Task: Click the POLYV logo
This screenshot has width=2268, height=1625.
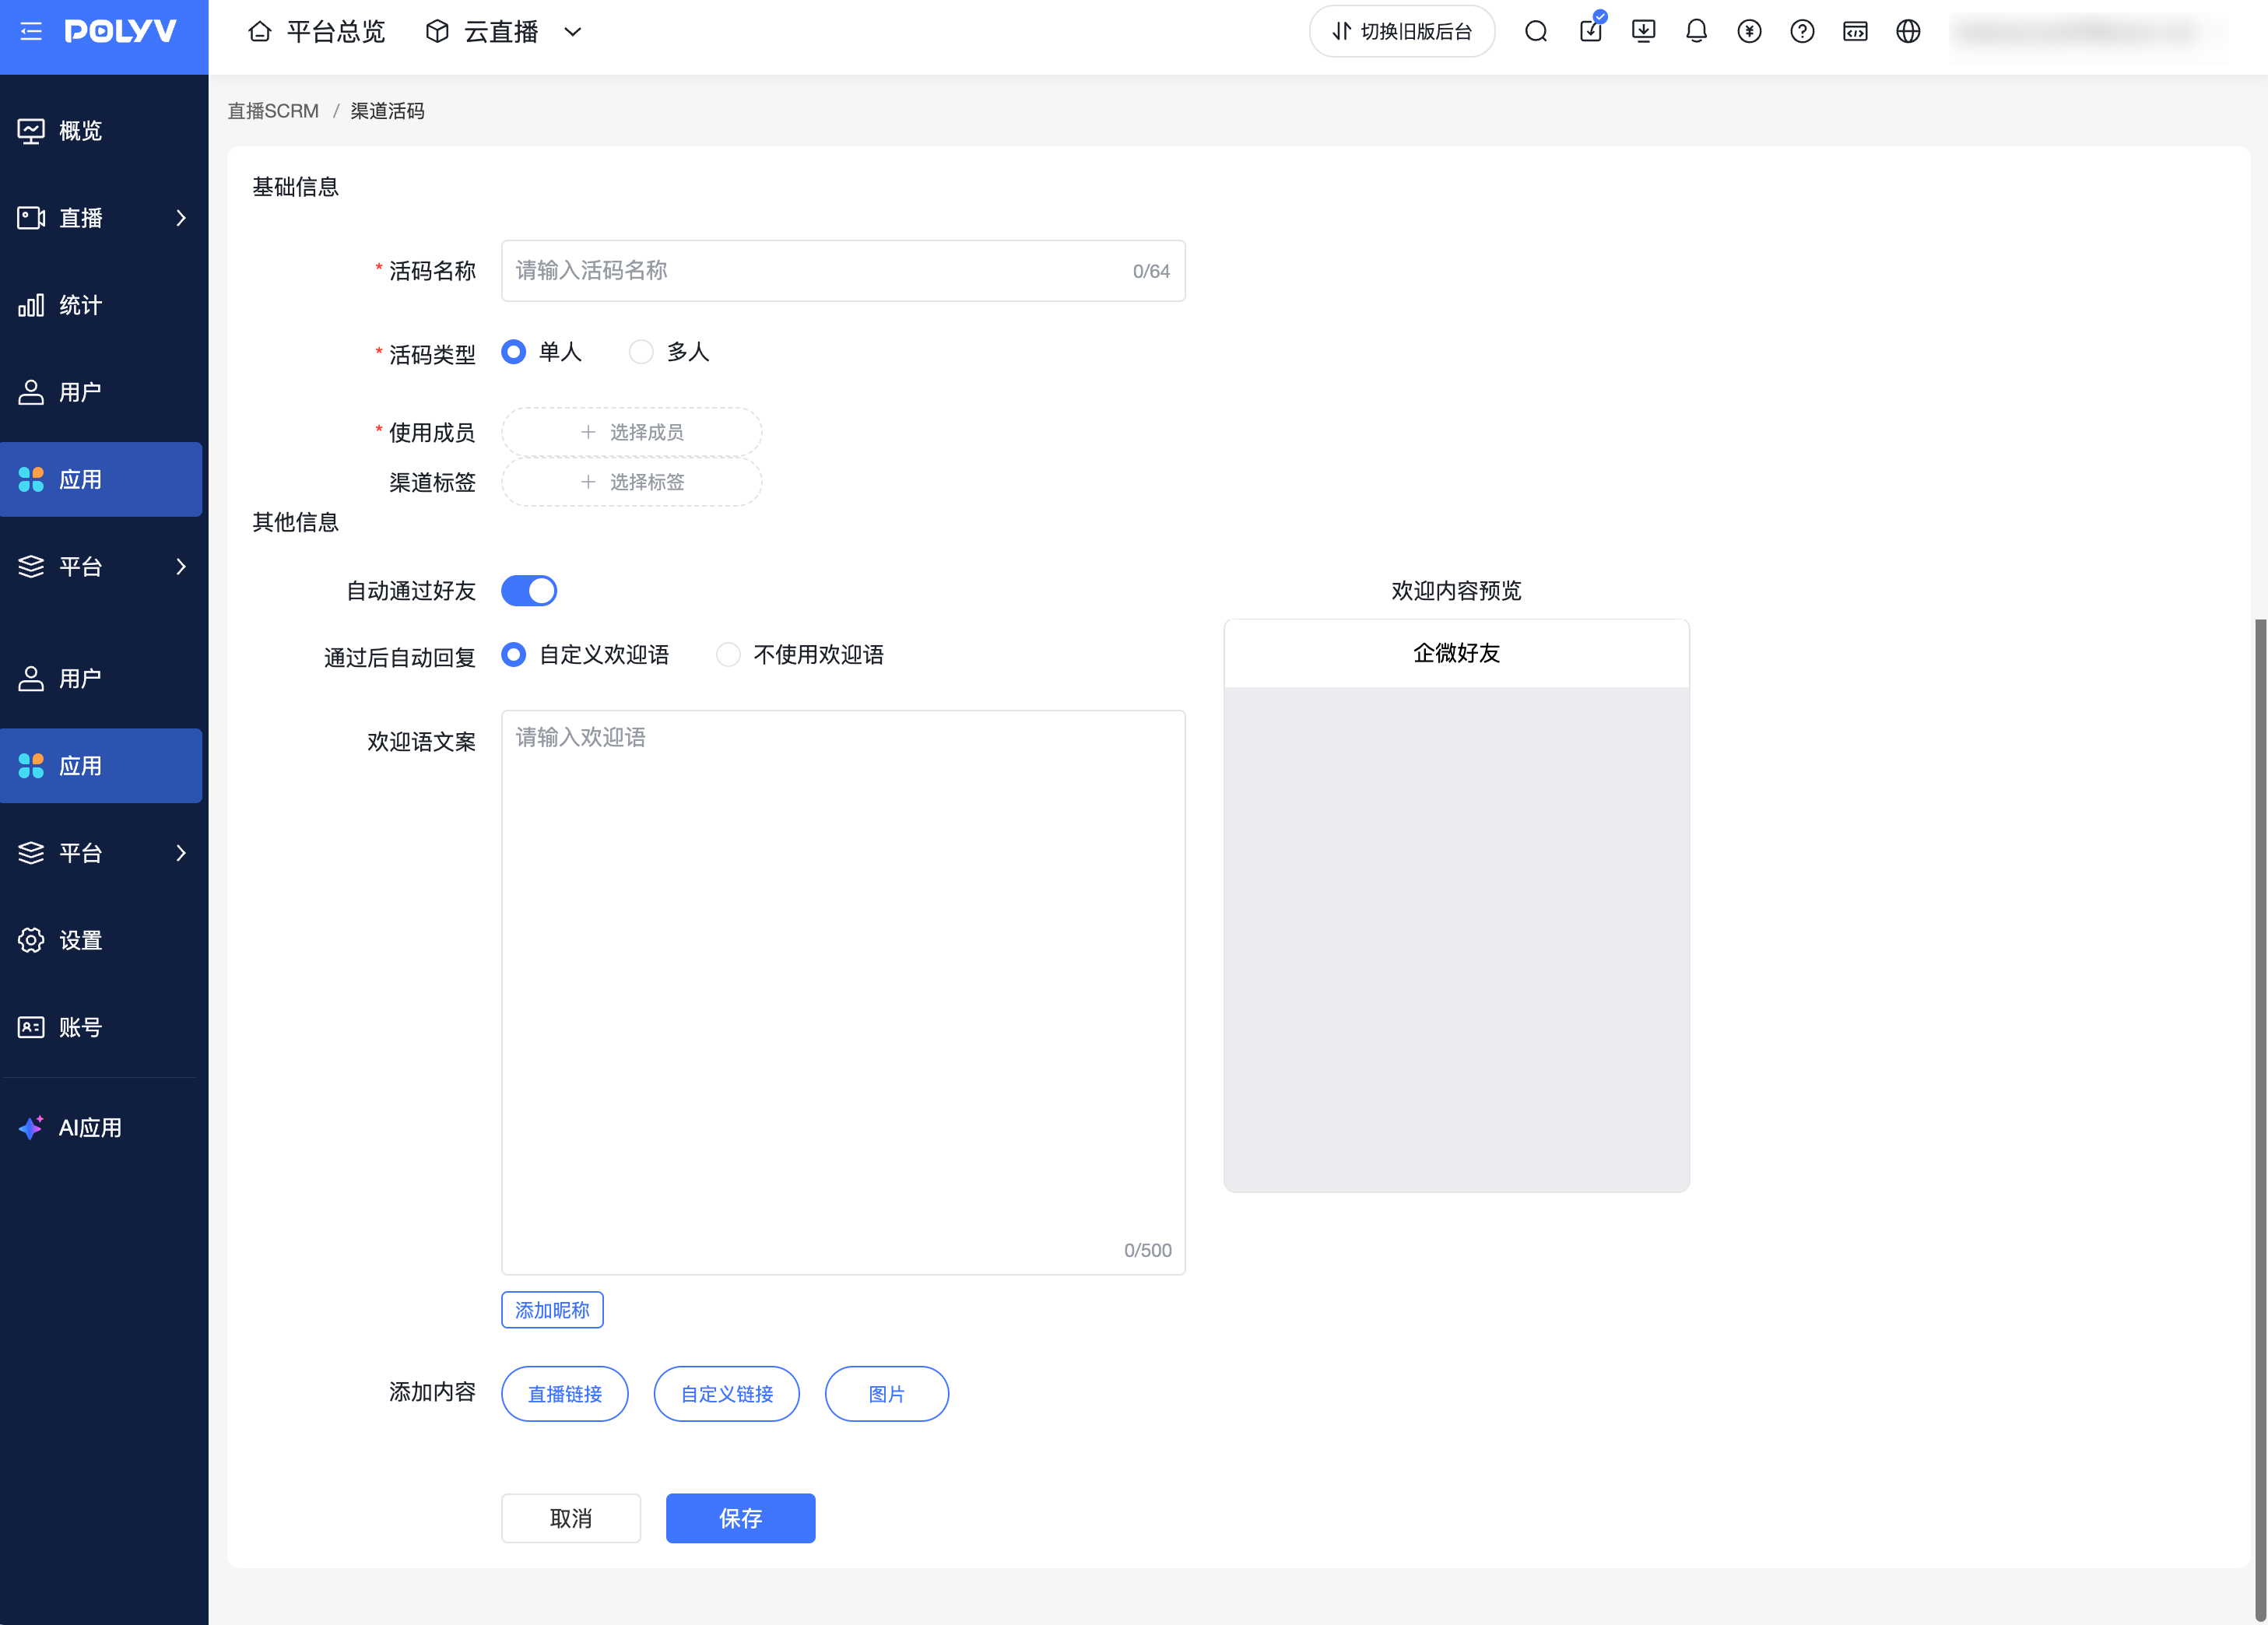Action: pyautogui.click(x=120, y=31)
